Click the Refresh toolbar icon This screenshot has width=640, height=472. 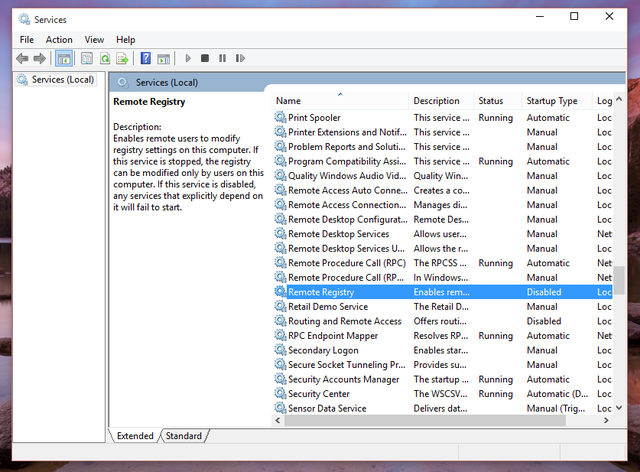click(x=105, y=58)
